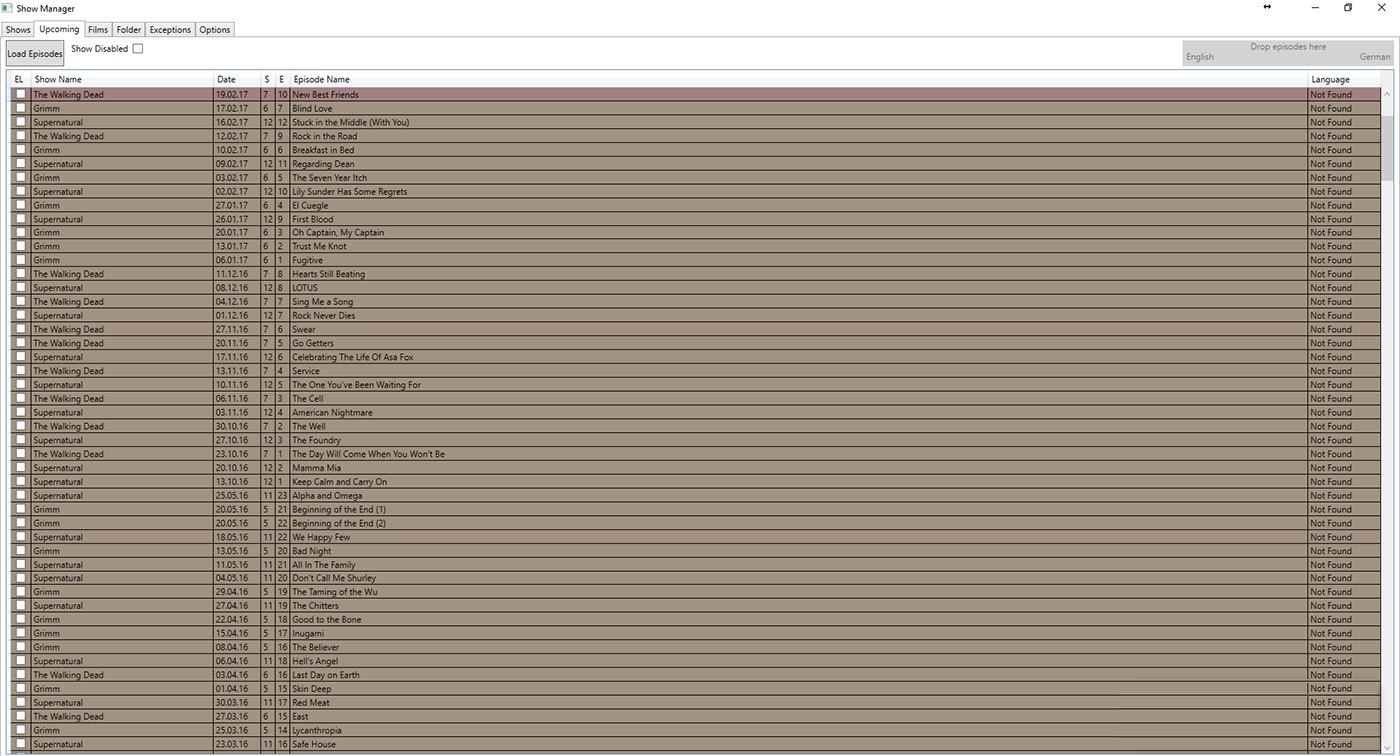Go to the Folder tab
Viewport: 1400px width, 756px height.
[129, 30]
